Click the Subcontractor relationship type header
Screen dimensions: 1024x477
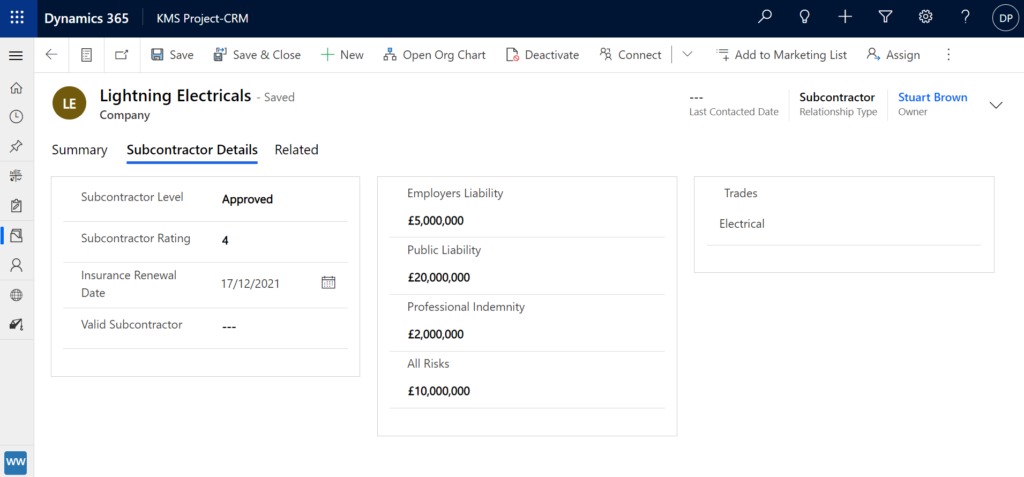[837, 97]
